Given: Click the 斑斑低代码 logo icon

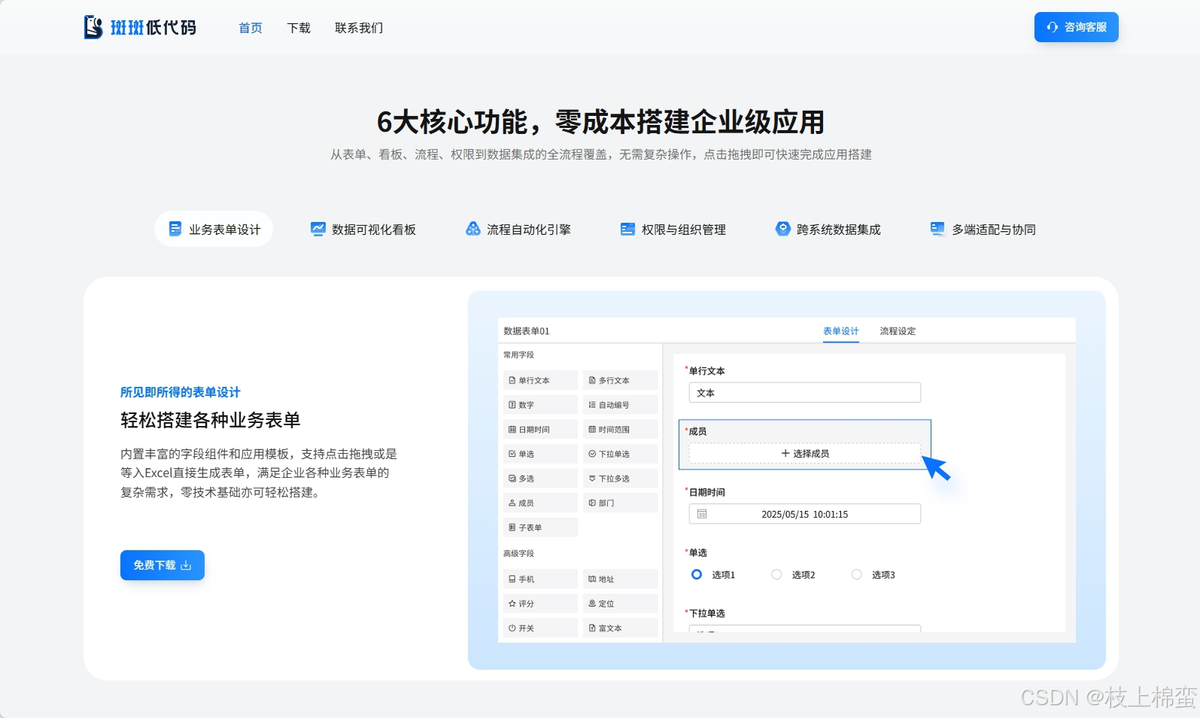Looking at the screenshot, I should click(93, 27).
